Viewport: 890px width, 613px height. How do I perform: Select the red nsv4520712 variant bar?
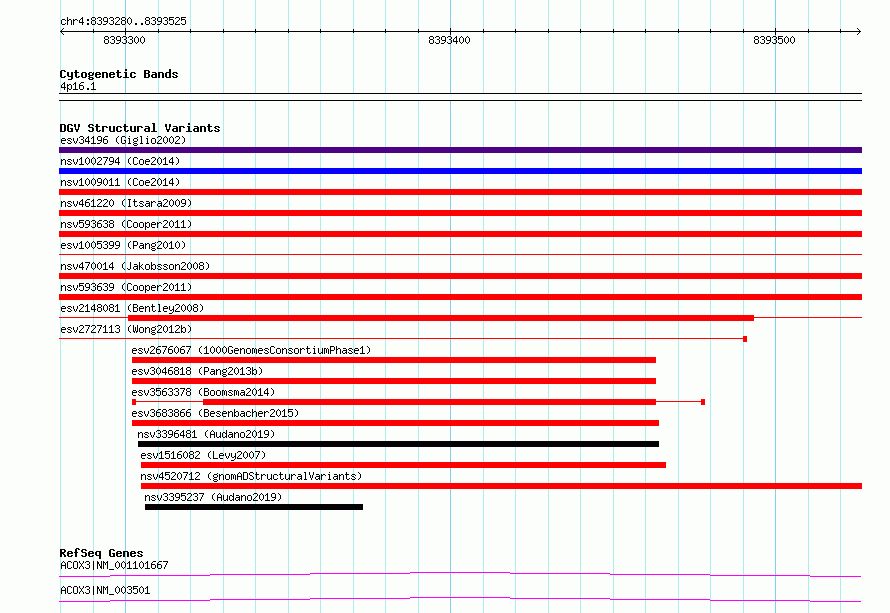coord(501,486)
